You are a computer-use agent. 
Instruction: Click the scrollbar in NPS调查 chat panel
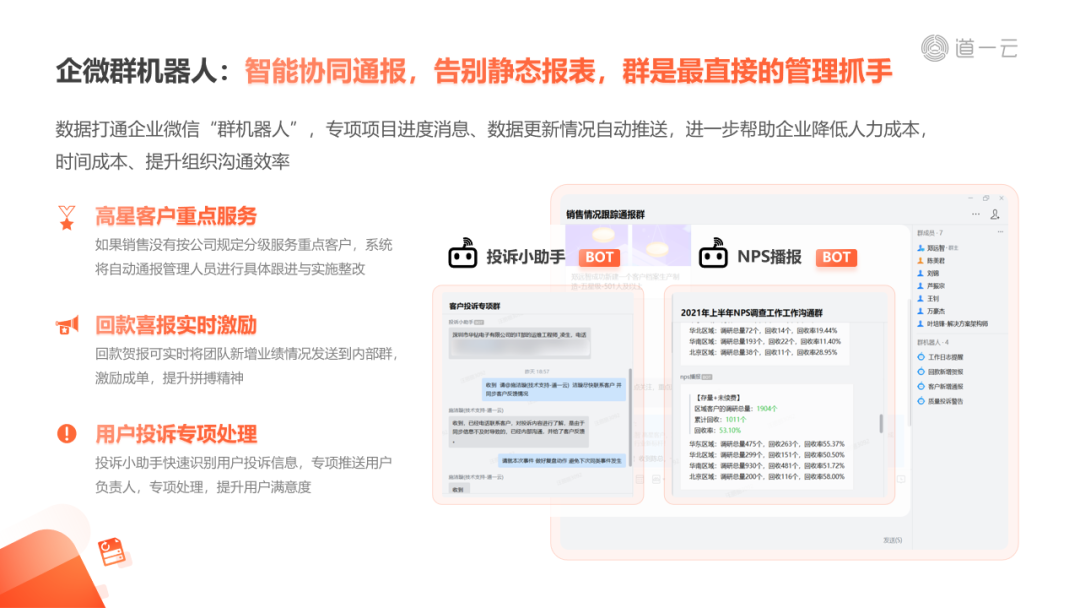click(x=881, y=423)
